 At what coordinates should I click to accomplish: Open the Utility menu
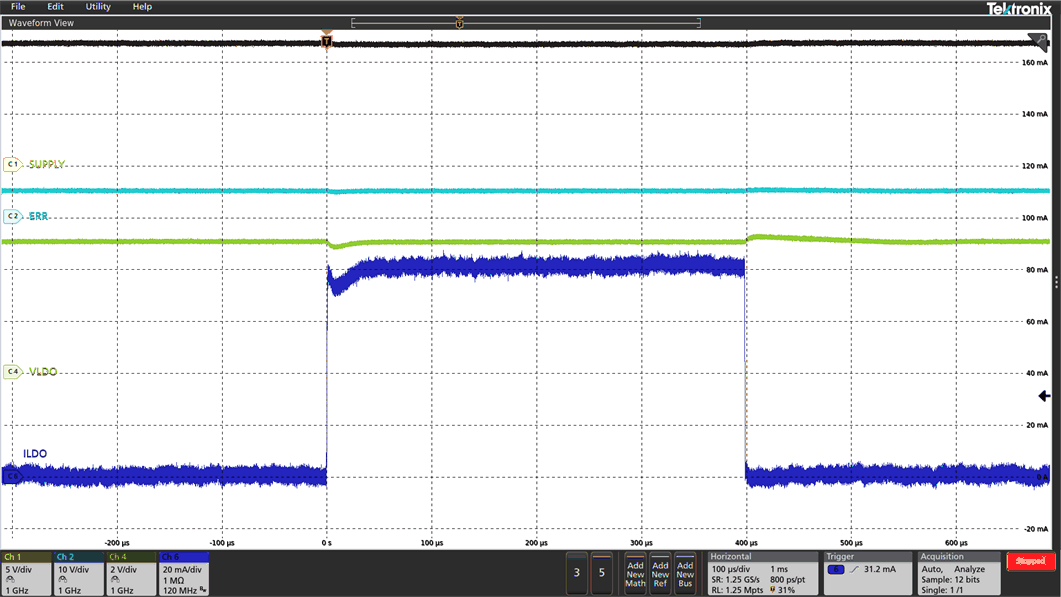97,6
